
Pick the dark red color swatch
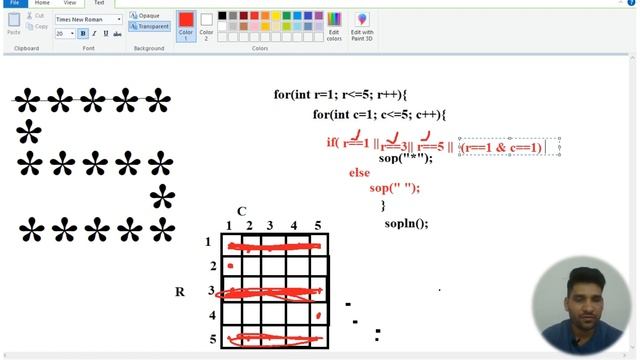[244, 16]
